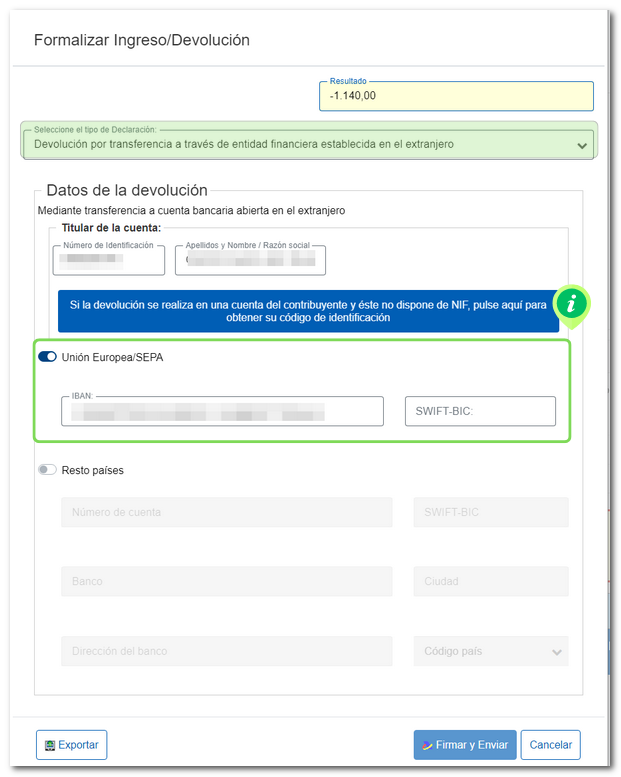Click the Dirección del banco field
The height and width of the screenshot is (777, 621).
pos(226,651)
